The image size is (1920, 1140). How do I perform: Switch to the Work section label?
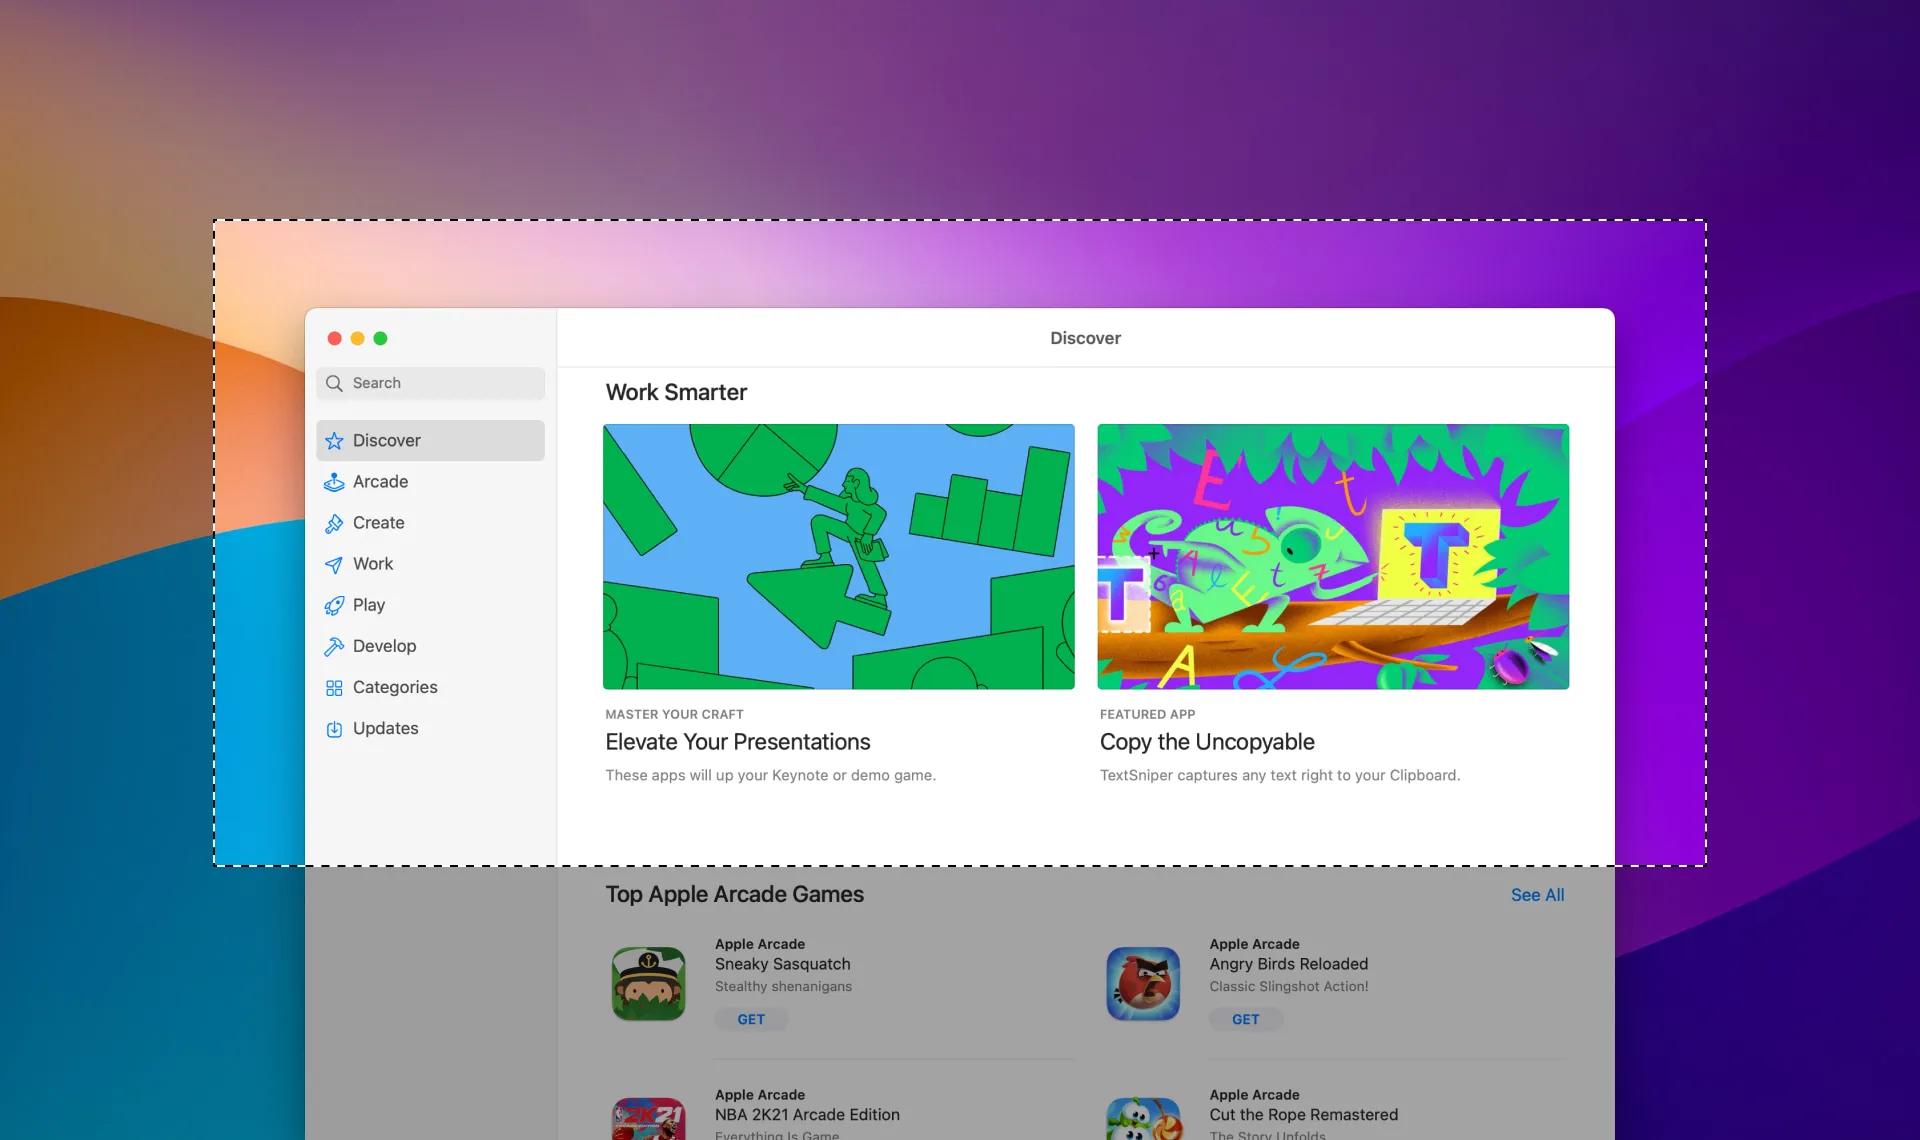pyautogui.click(x=373, y=563)
